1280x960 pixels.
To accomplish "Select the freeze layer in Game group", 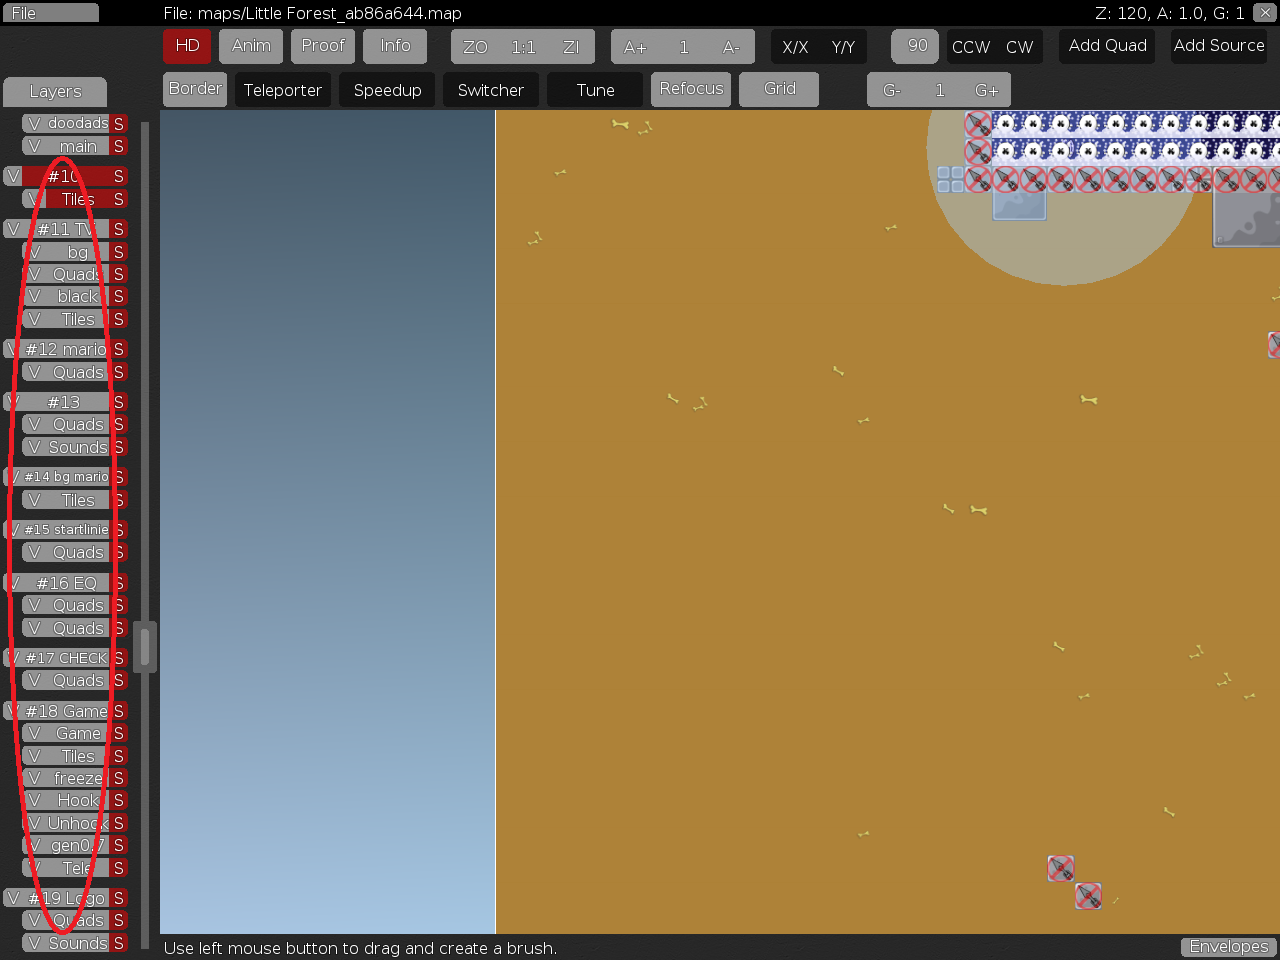I will pyautogui.click(x=78, y=778).
